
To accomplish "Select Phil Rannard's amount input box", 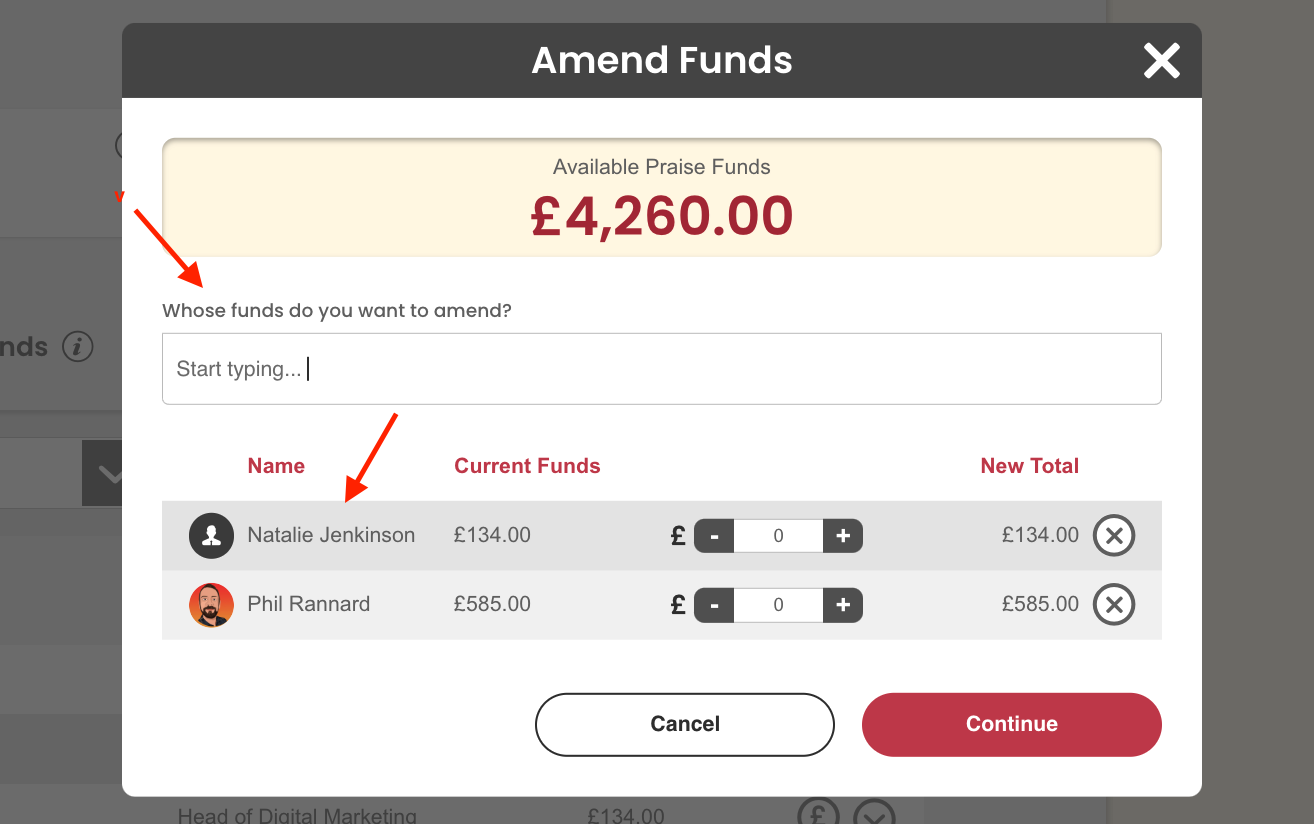I will 778,605.
